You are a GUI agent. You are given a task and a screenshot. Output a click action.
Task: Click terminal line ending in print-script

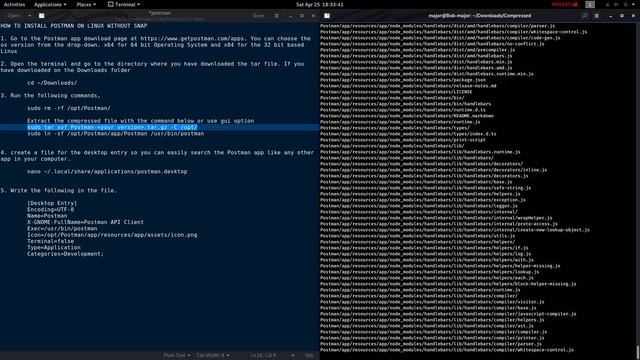403,140
